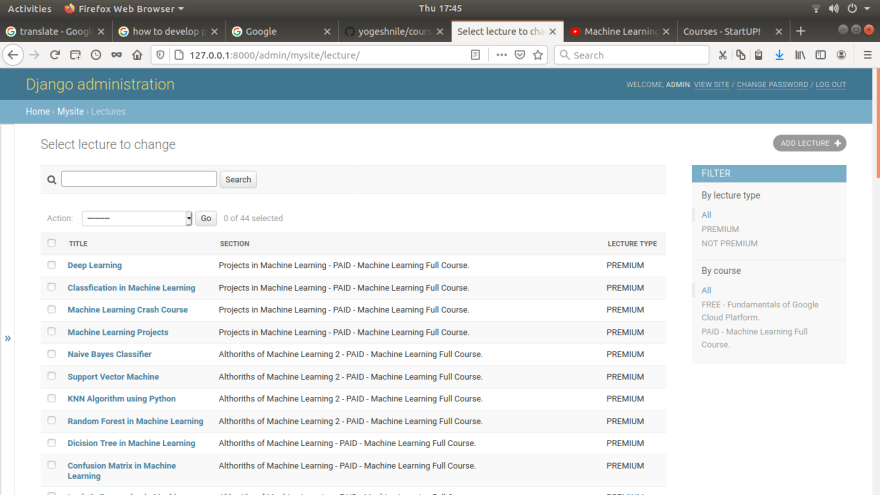Viewport: 880px width, 495px height.
Task: Open network wifi indicator
Action: pyautogui.click(x=816, y=8)
